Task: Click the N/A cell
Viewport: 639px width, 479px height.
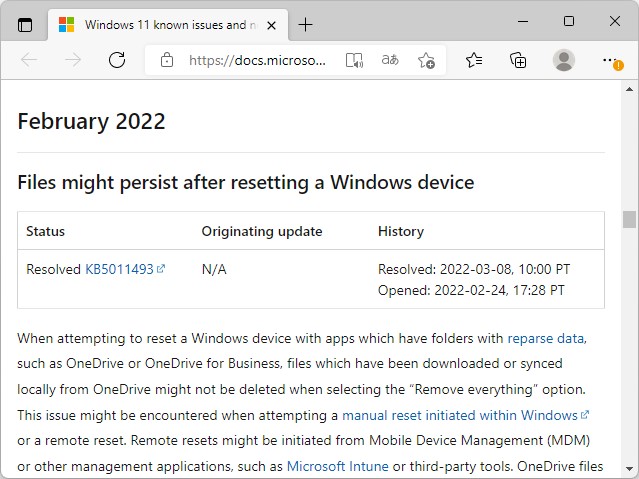Action: click(x=214, y=269)
